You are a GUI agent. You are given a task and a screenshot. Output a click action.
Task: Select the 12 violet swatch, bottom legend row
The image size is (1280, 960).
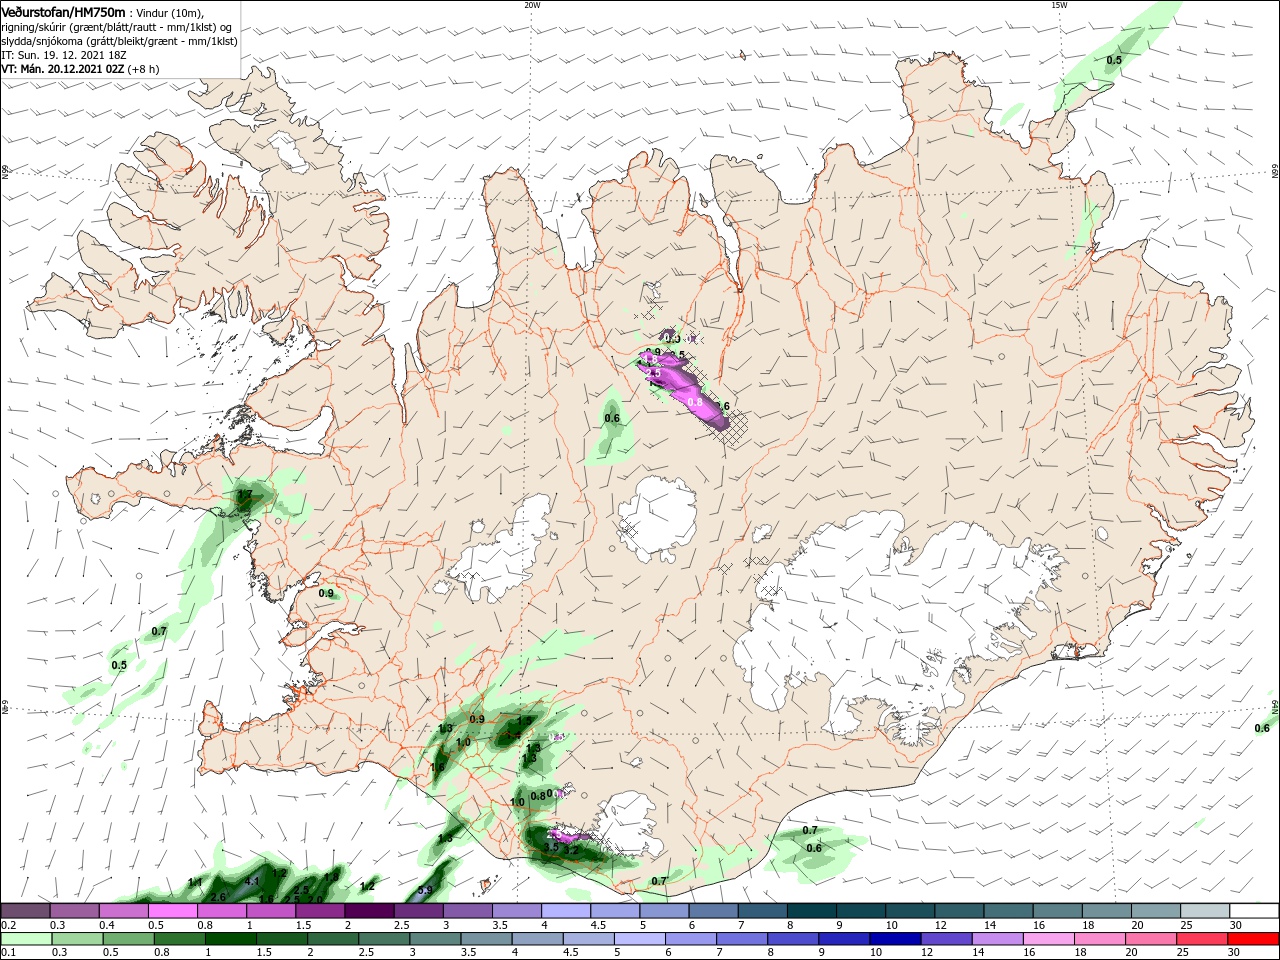point(946,939)
